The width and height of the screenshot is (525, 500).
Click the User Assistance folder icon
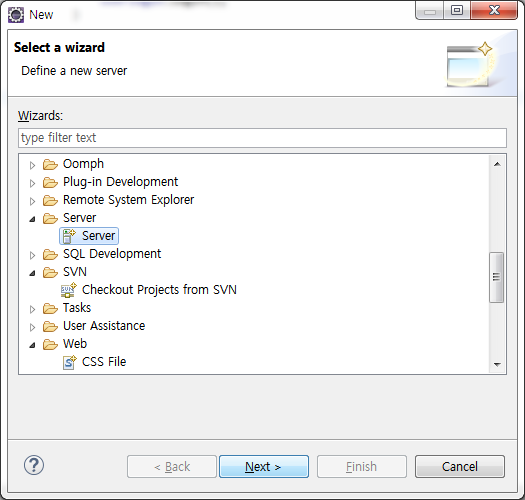tap(50, 327)
